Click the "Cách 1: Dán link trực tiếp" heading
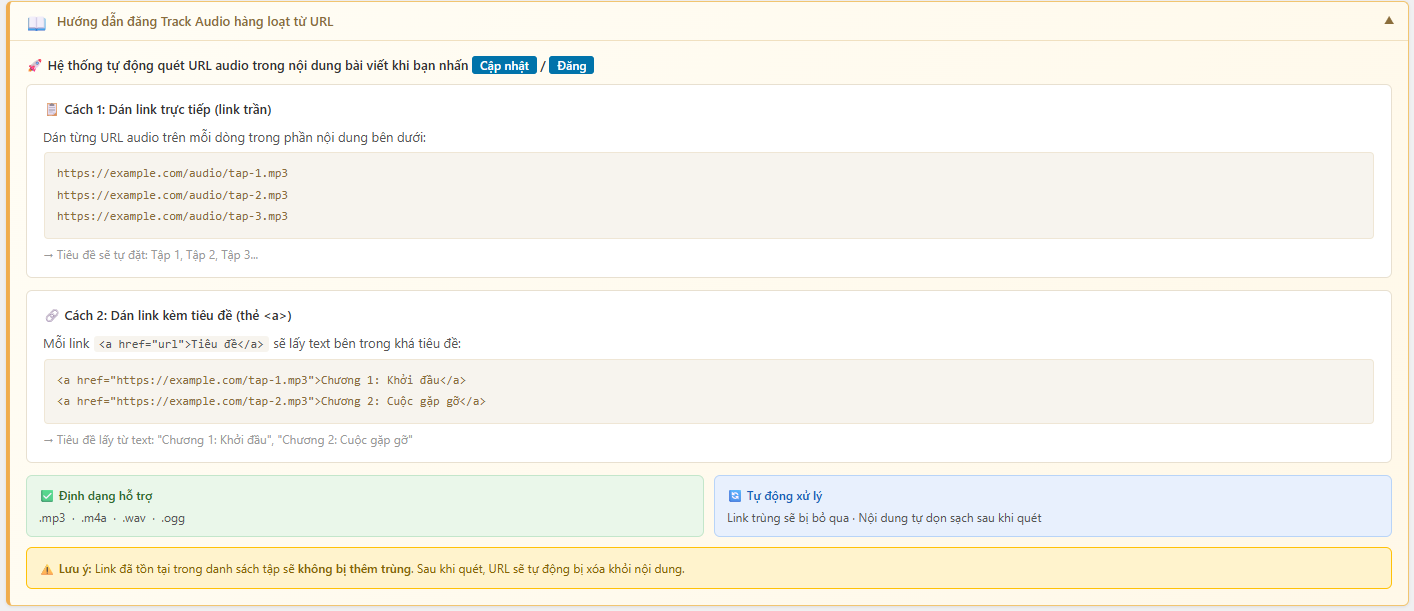The width and height of the screenshot is (1414, 611). (x=167, y=109)
